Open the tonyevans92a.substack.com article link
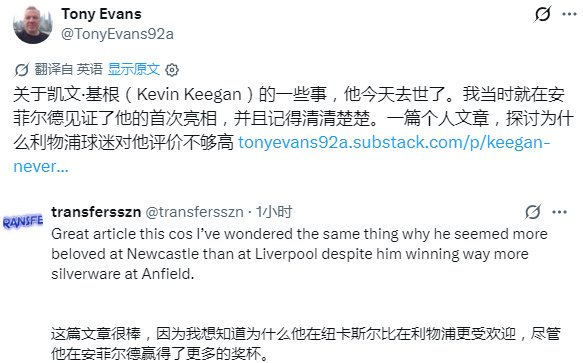The height and width of the screenshot is (363, 583). [394, 142]
